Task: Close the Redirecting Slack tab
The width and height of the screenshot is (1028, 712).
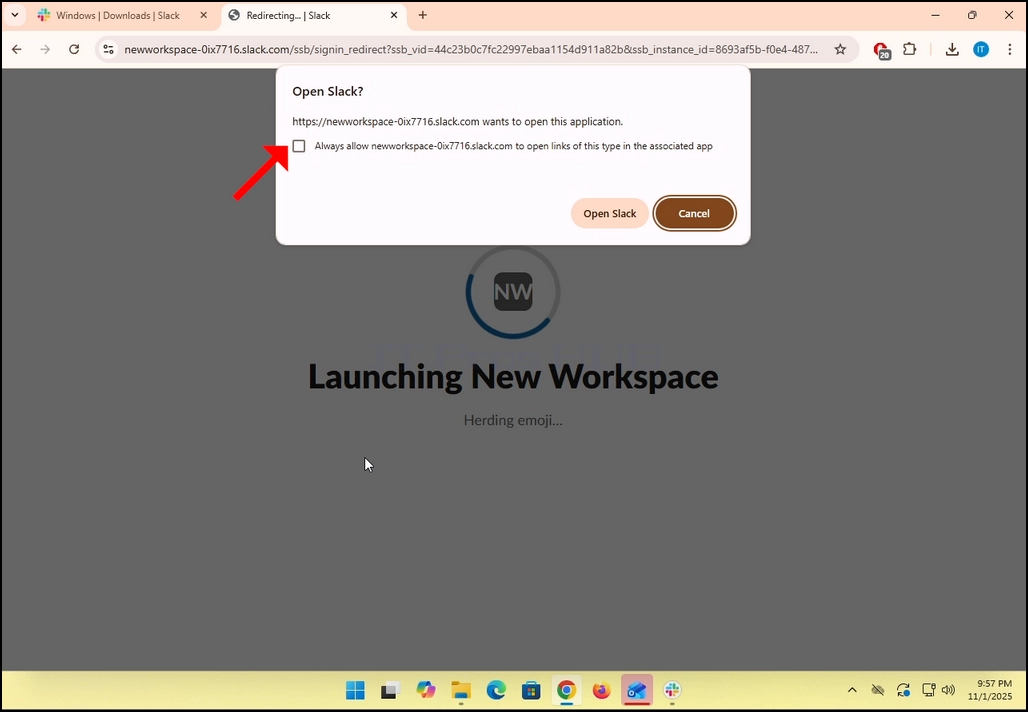Action: tap(393, 15)
